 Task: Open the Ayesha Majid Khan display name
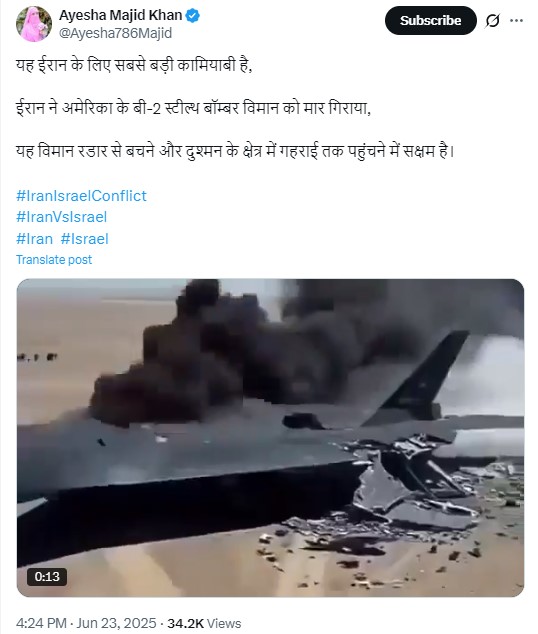tap(120, 15)
